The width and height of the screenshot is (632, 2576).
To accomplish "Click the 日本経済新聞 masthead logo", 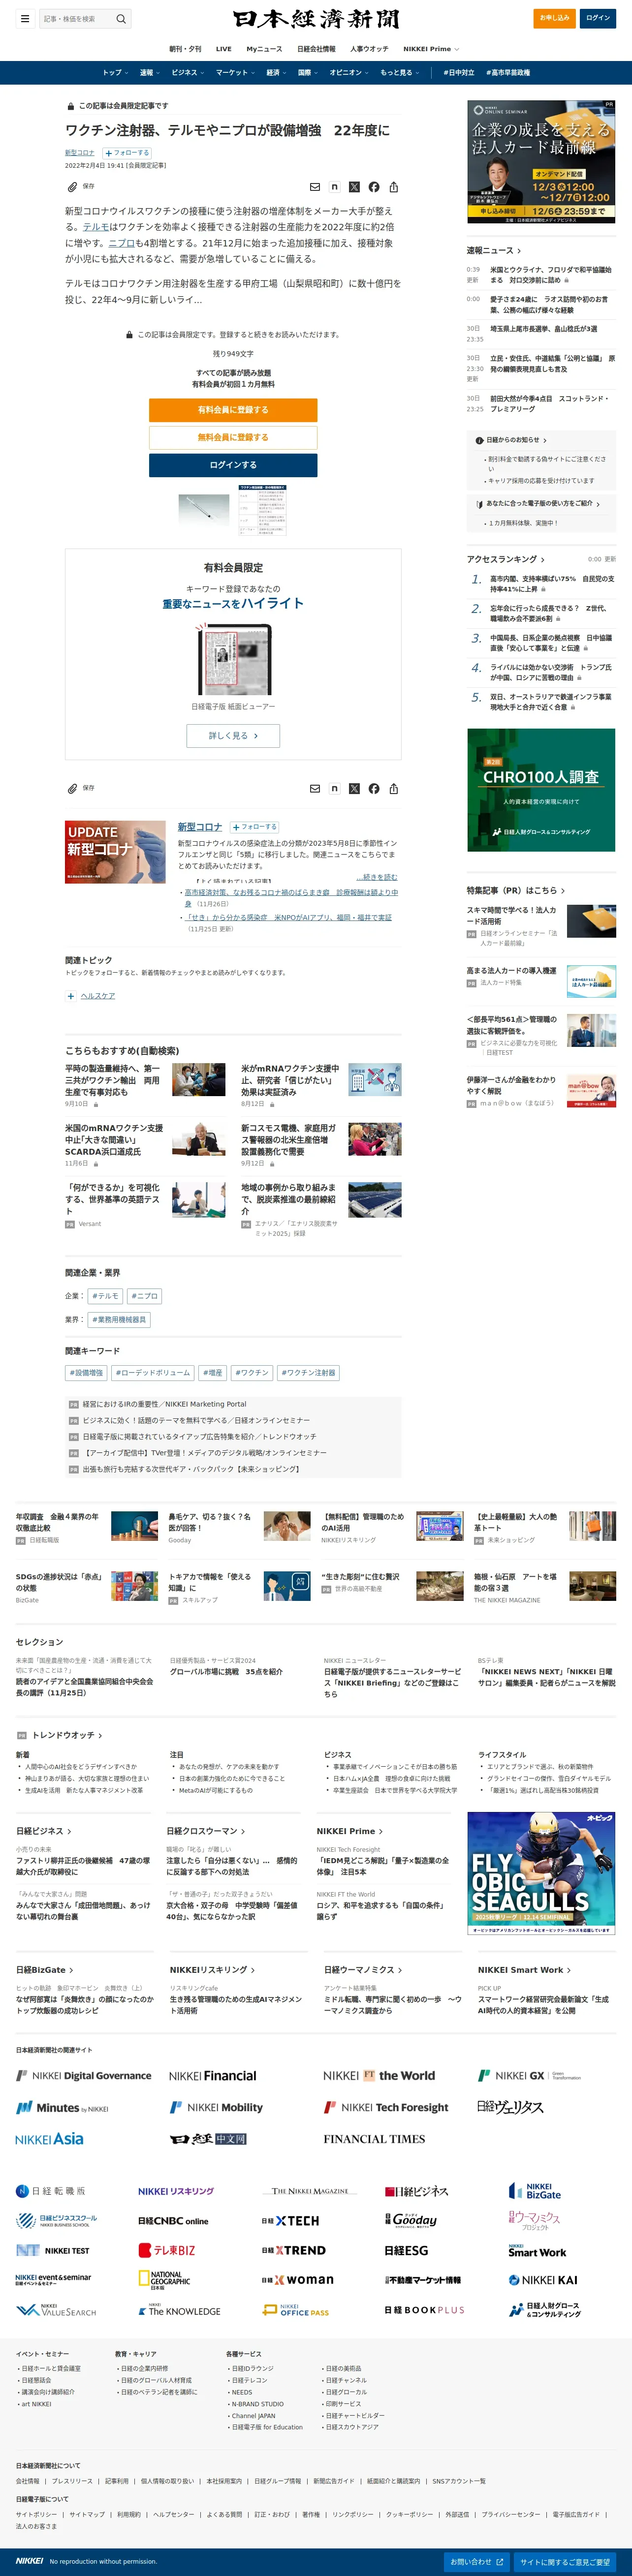I will click(x=316, y=18).
